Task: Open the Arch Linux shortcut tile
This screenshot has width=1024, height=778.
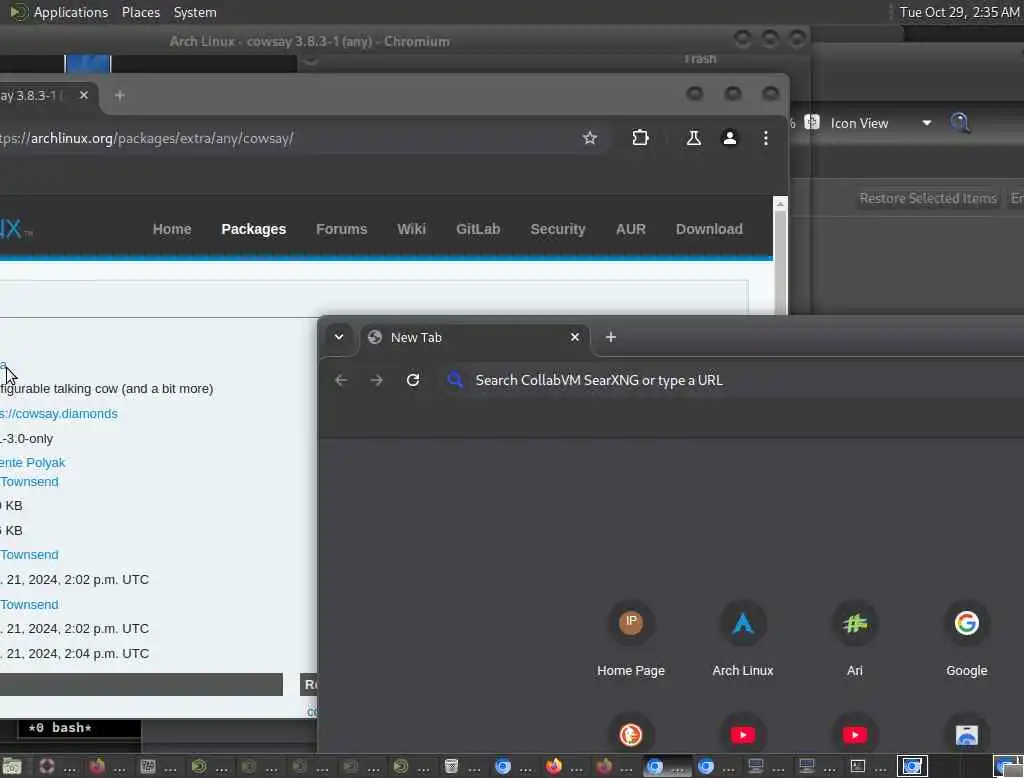Action: click(743, 640)
